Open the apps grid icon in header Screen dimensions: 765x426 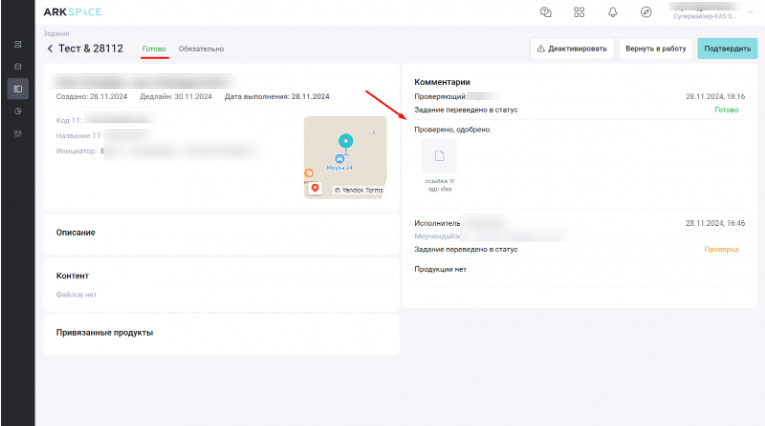point(579,12)
